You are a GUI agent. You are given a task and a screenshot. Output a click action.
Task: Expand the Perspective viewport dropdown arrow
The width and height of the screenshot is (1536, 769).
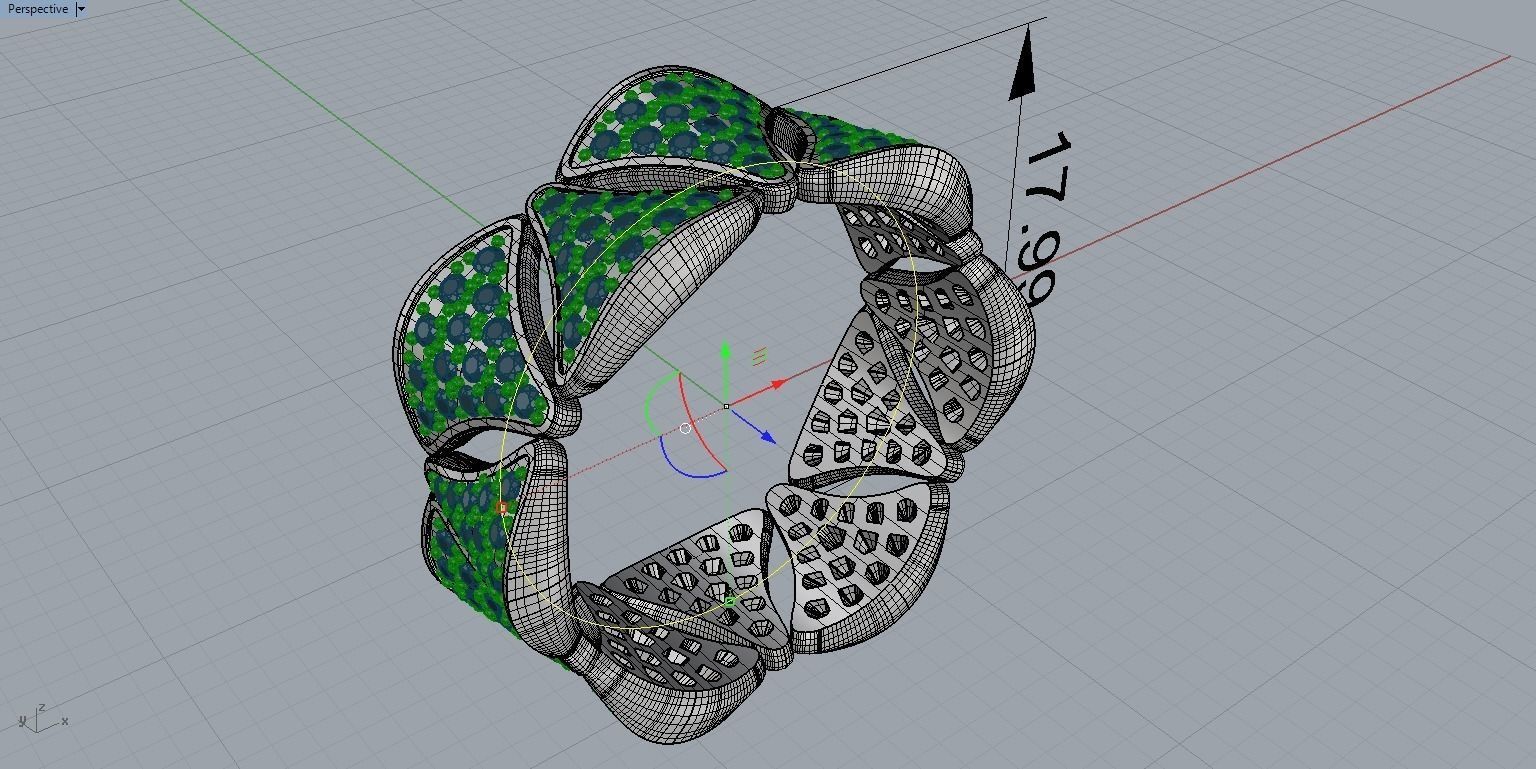[81, 9]
